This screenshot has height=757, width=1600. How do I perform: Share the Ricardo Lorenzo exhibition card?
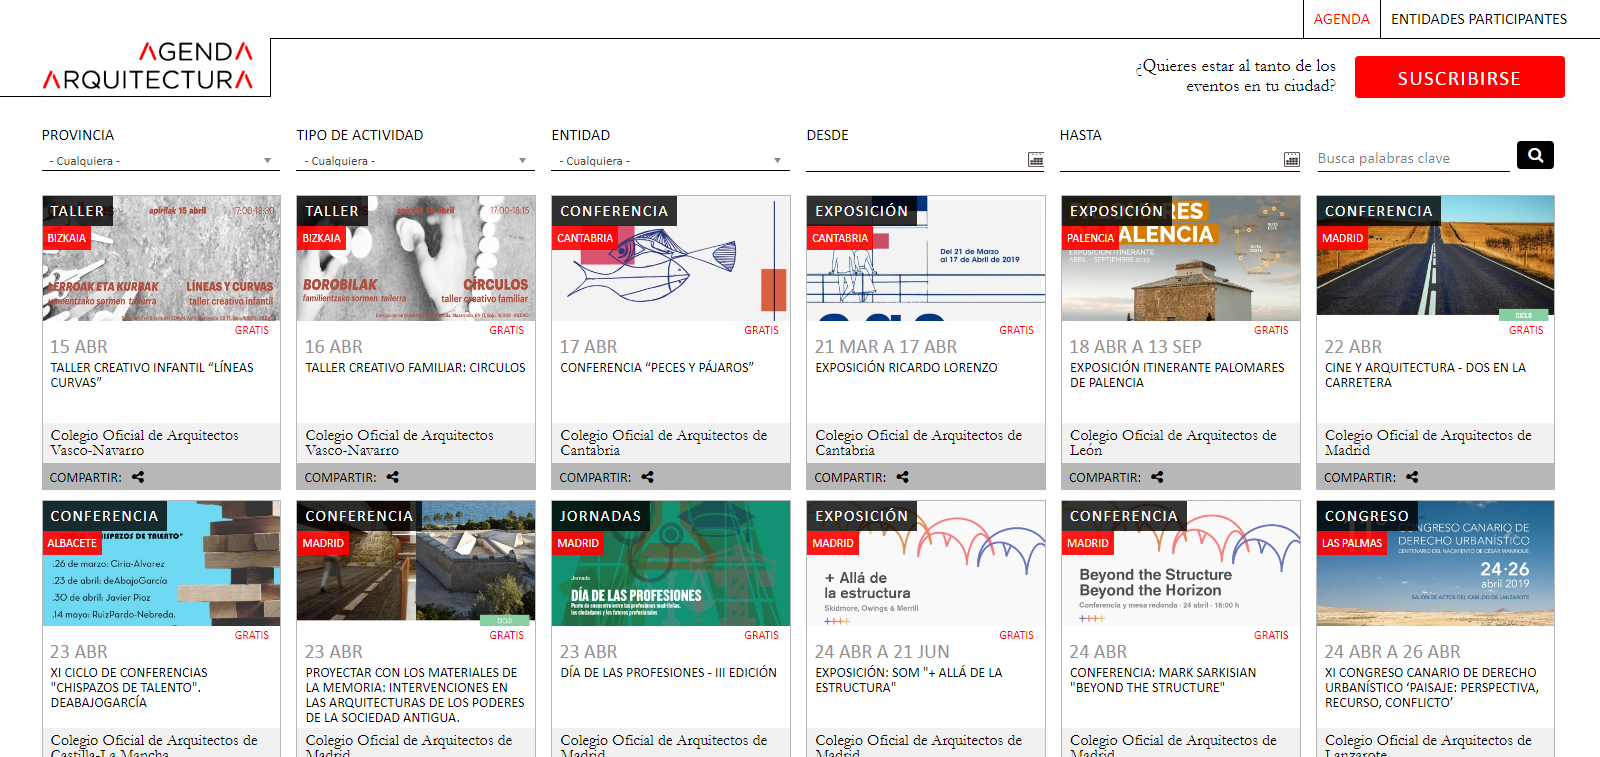click(903, 477)
